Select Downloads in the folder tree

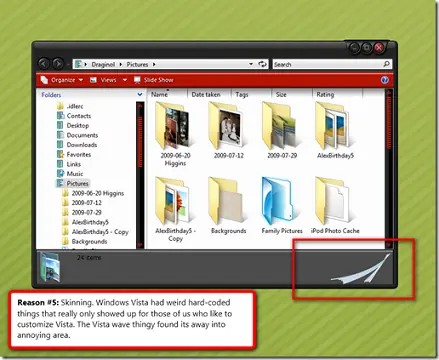pyautogui.click(x=77, y=145)
